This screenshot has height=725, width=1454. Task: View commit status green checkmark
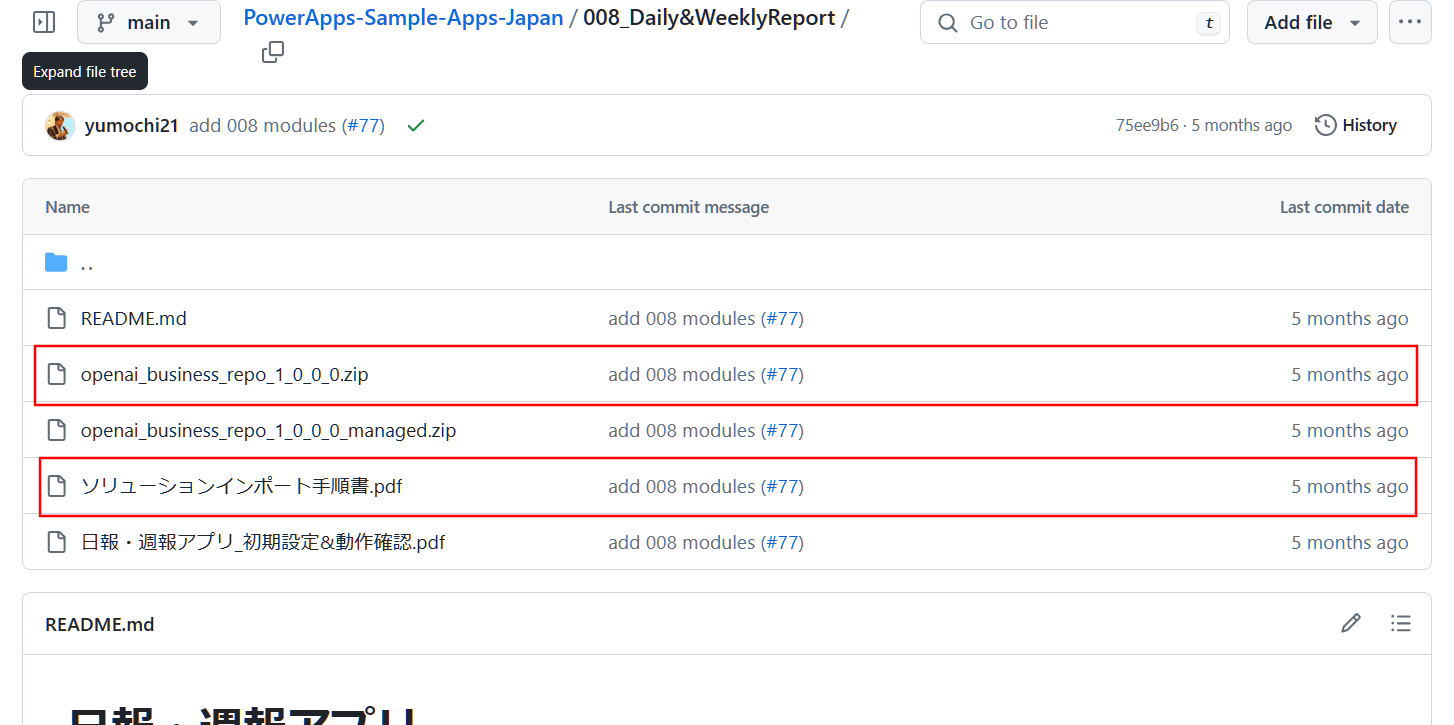(416, 126)
